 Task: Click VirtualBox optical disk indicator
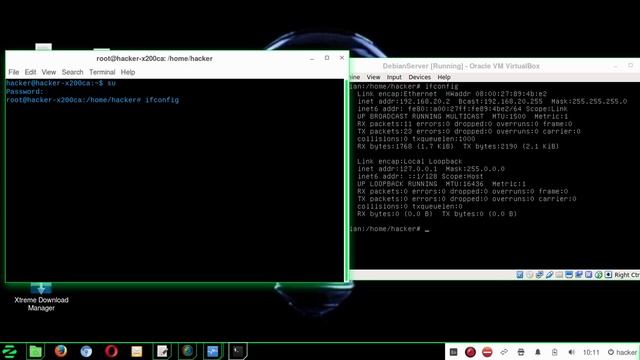pos(529,275)
